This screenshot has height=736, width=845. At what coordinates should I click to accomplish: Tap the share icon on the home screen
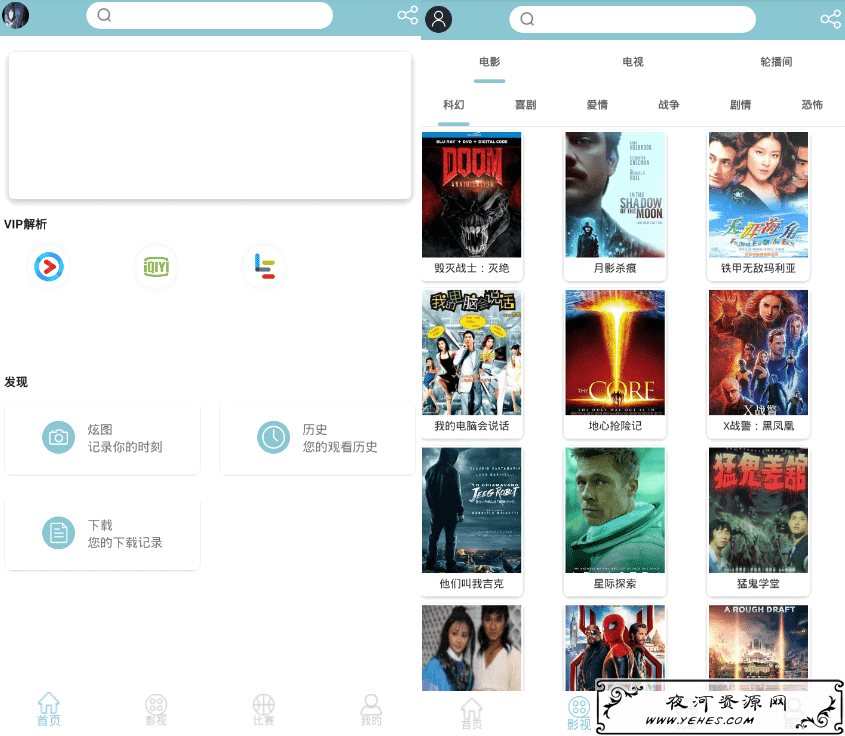[x=407, y=15]
